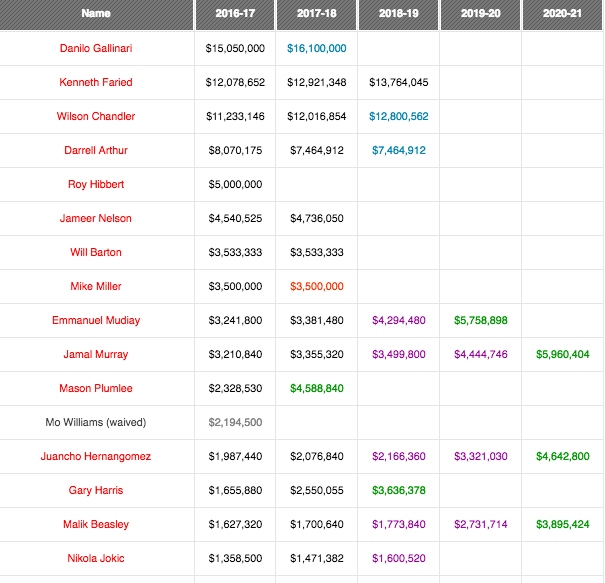Viewport: 605px width, 583px height.
Task: Click Jamal Murray's name link
Action: [x=96, y=354]
